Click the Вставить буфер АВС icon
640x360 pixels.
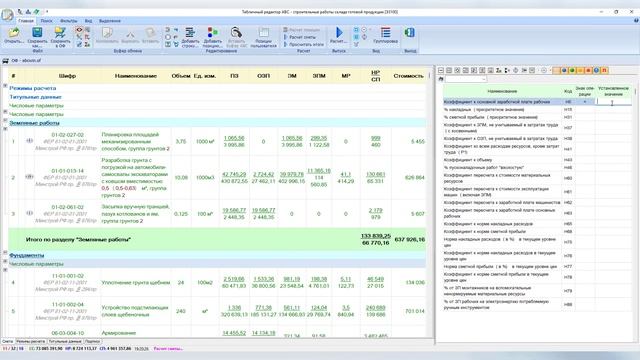(x=236, y=33)
